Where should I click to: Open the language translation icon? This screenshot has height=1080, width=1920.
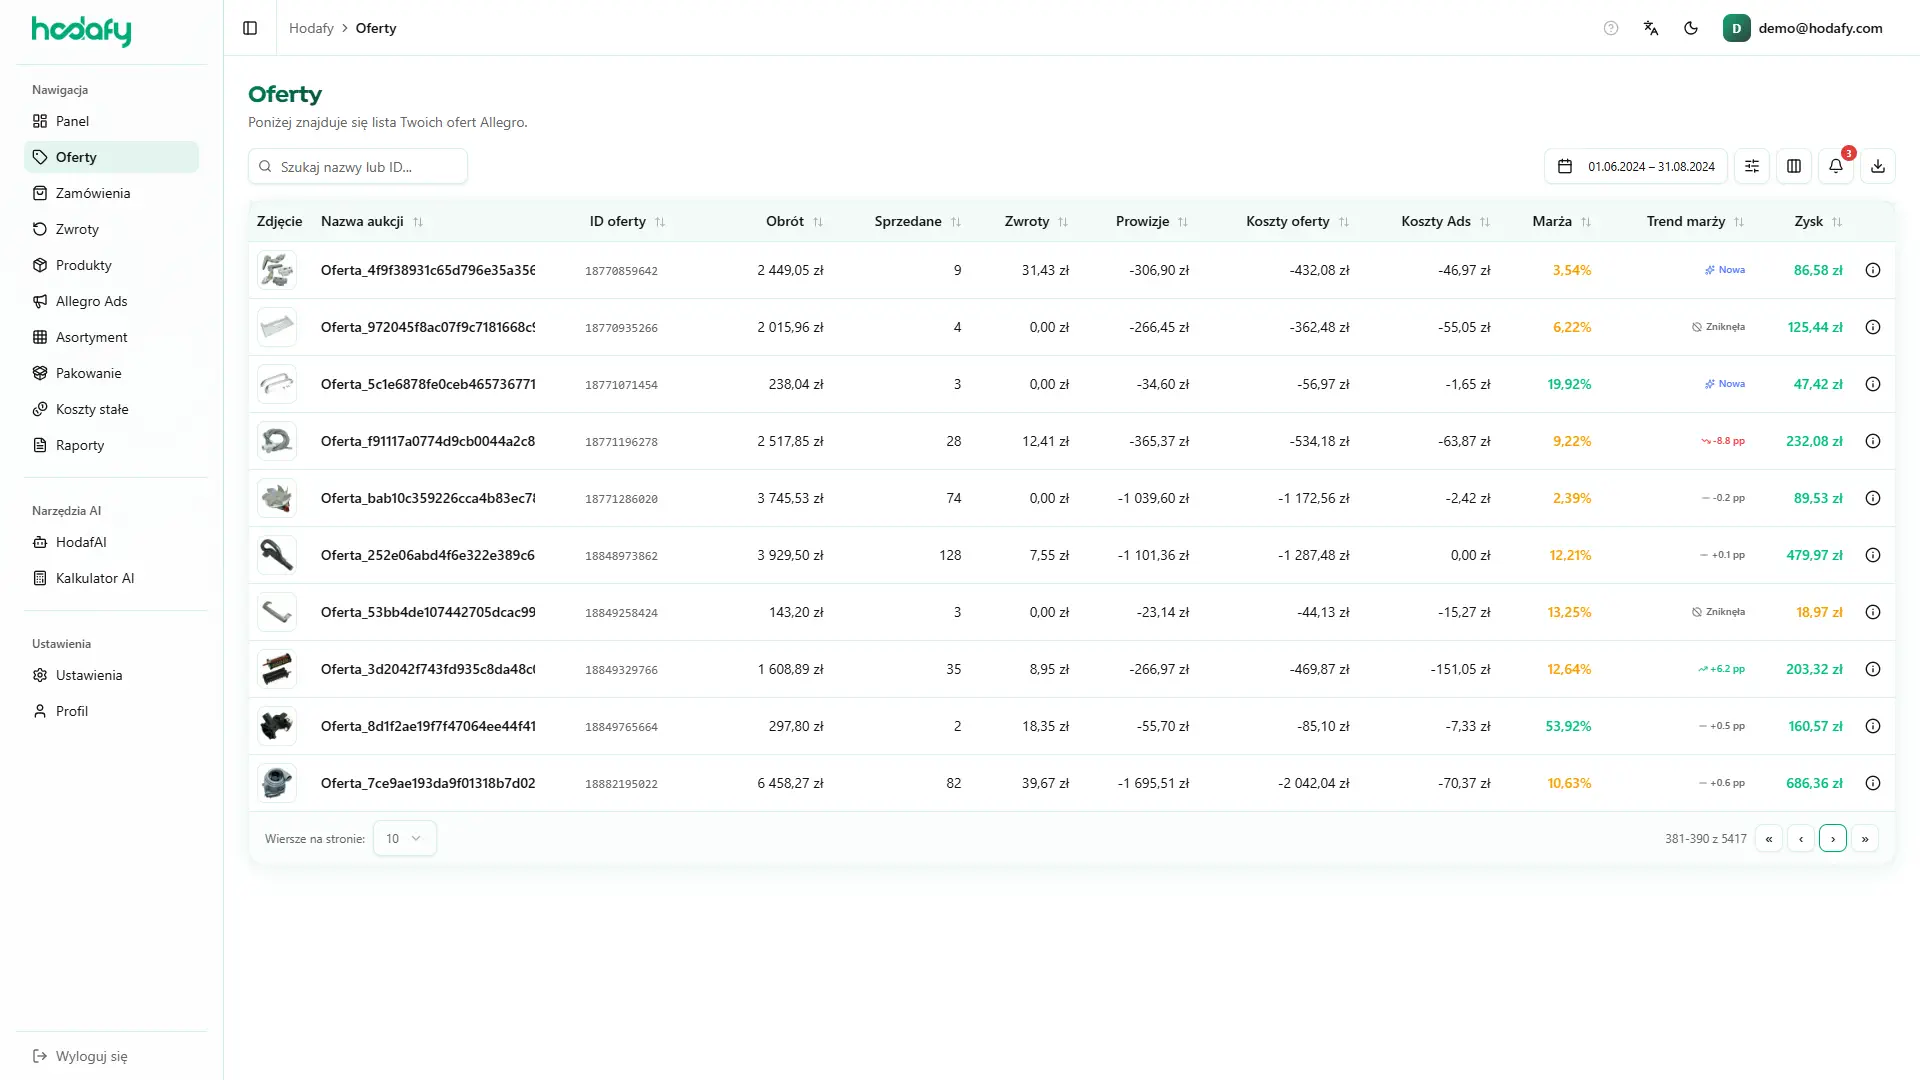pyautogui.click(x=1651, y=28)
